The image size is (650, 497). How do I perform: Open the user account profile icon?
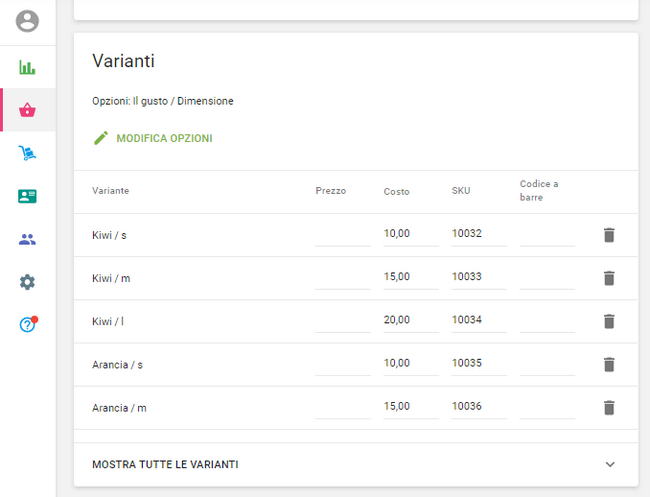[27, 21]
